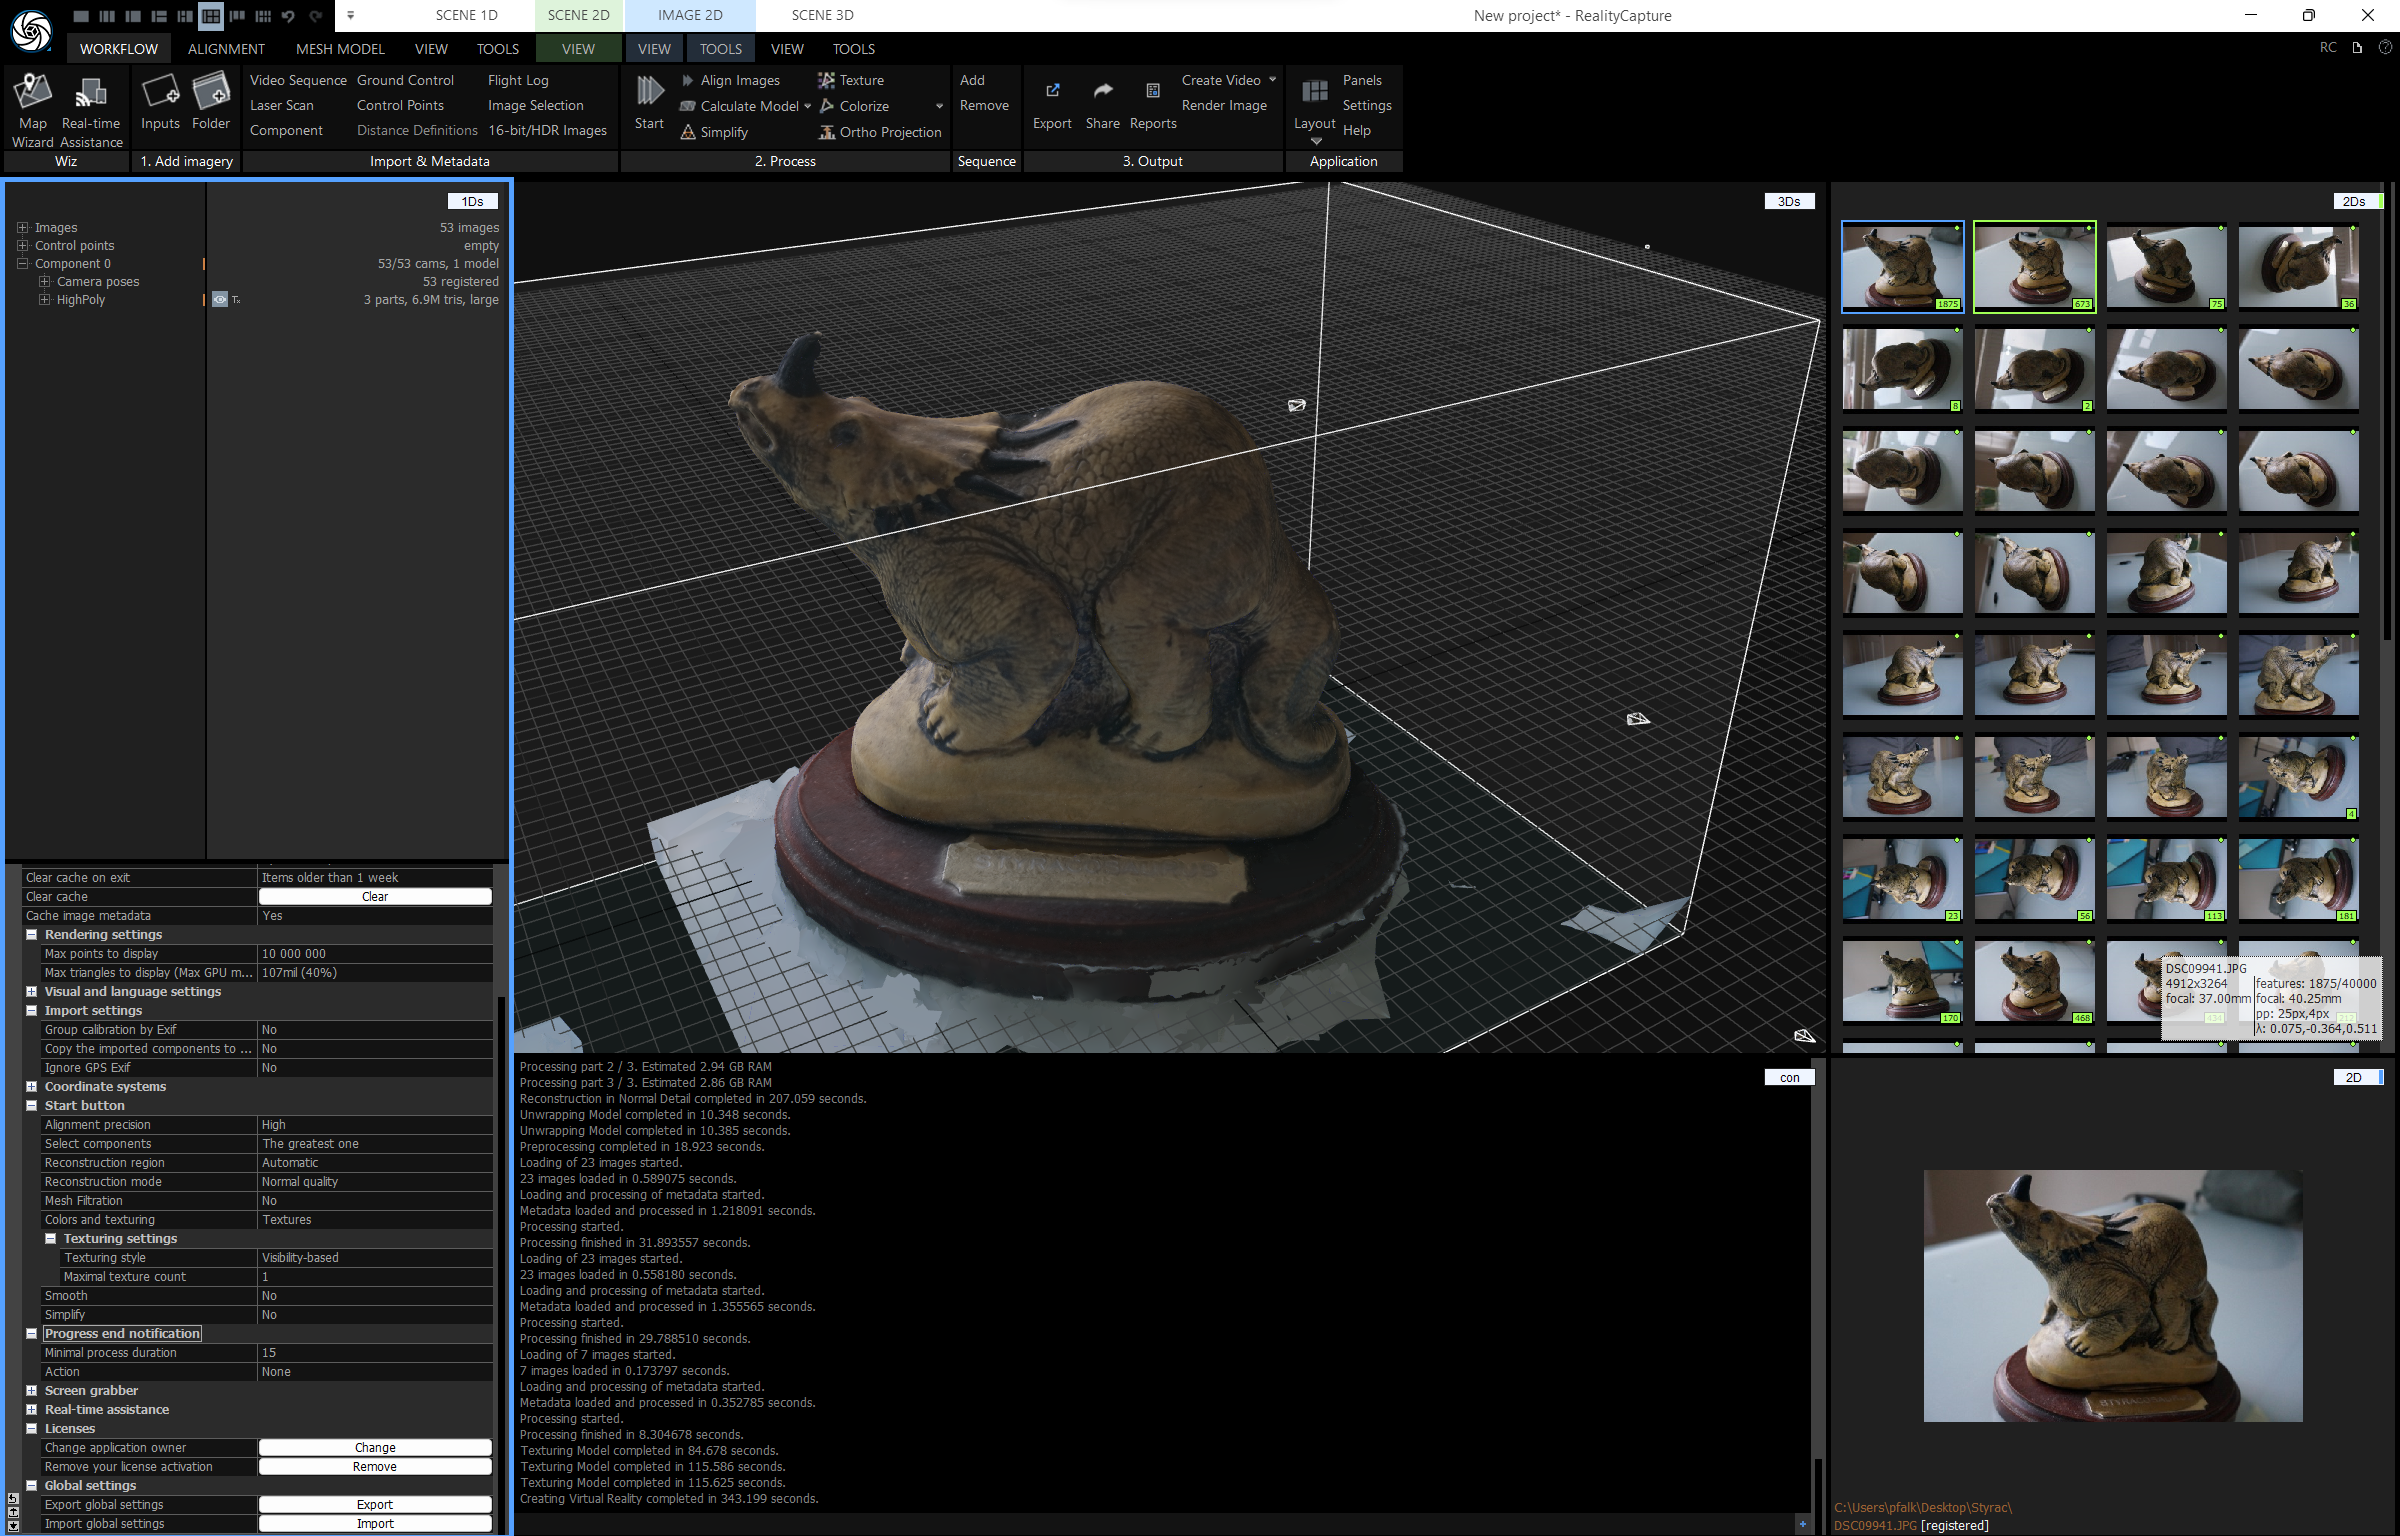The width and height of the screenshot is (2400, 1536).
Task: Open the Create Video dropdown
Action: pos(1271,80)
